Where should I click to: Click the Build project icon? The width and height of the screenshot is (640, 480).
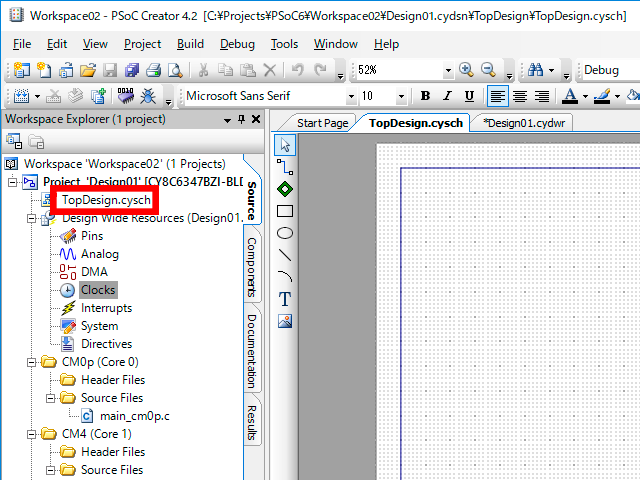point(21,96)
